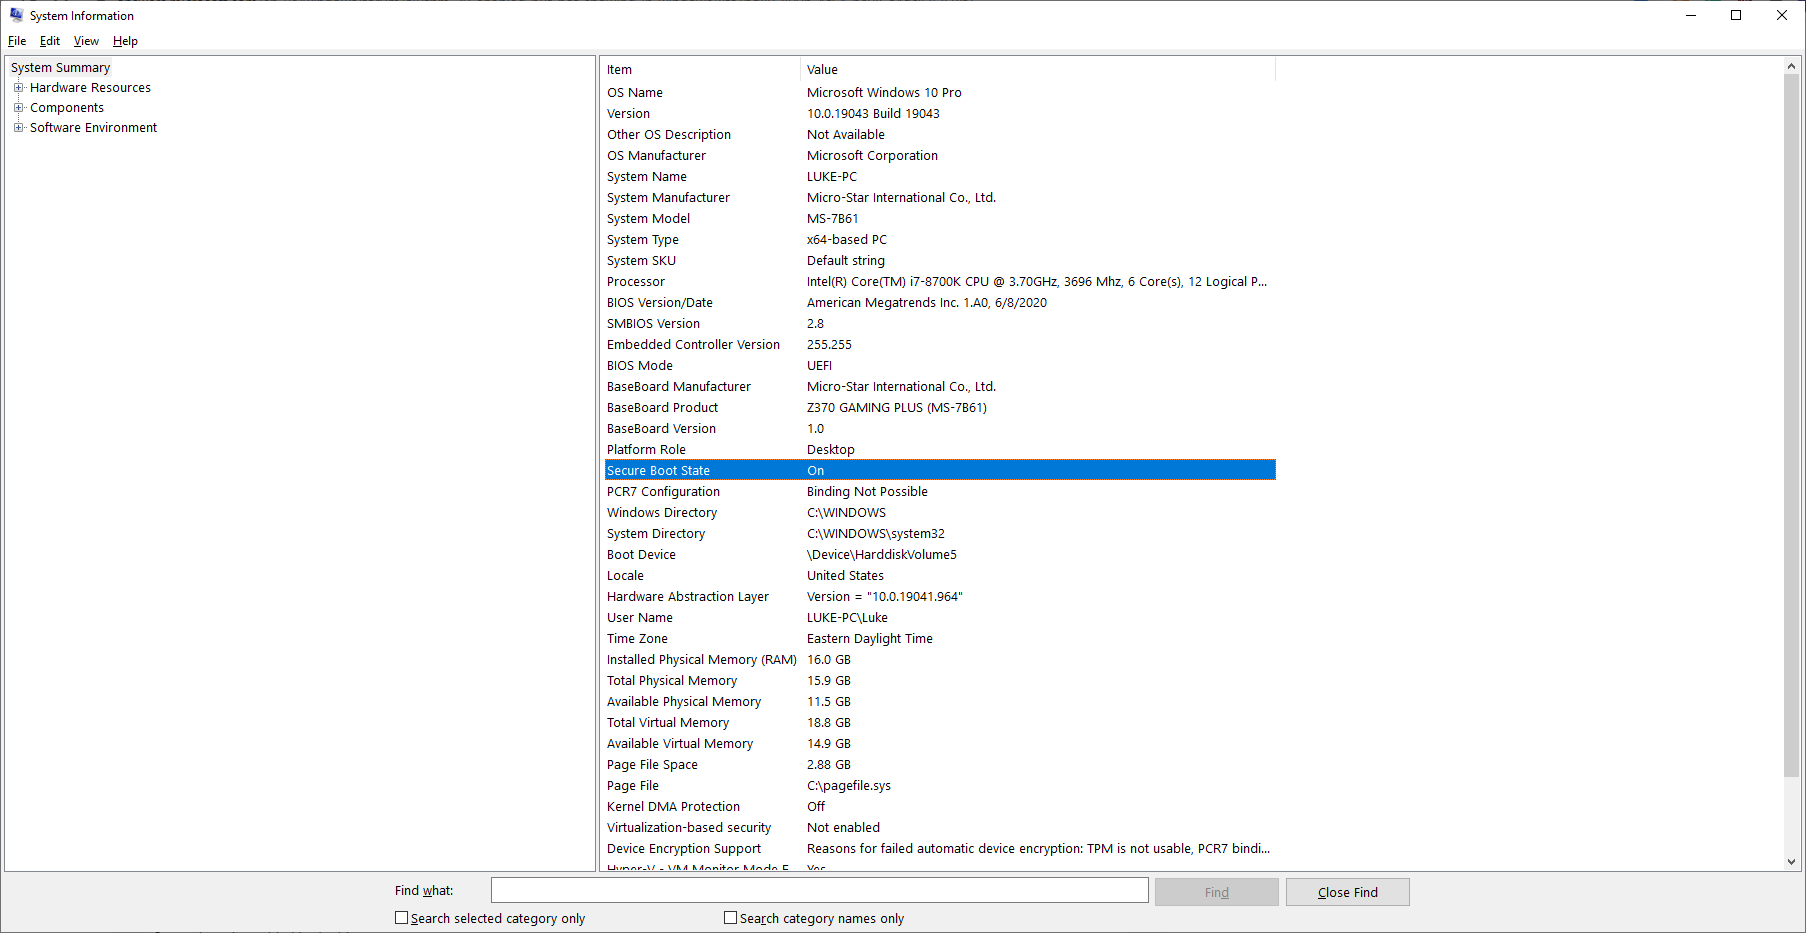Click the vertical scrollbar thumb
This screenshot has width=1806, height=933.
tap(1791, 425)
